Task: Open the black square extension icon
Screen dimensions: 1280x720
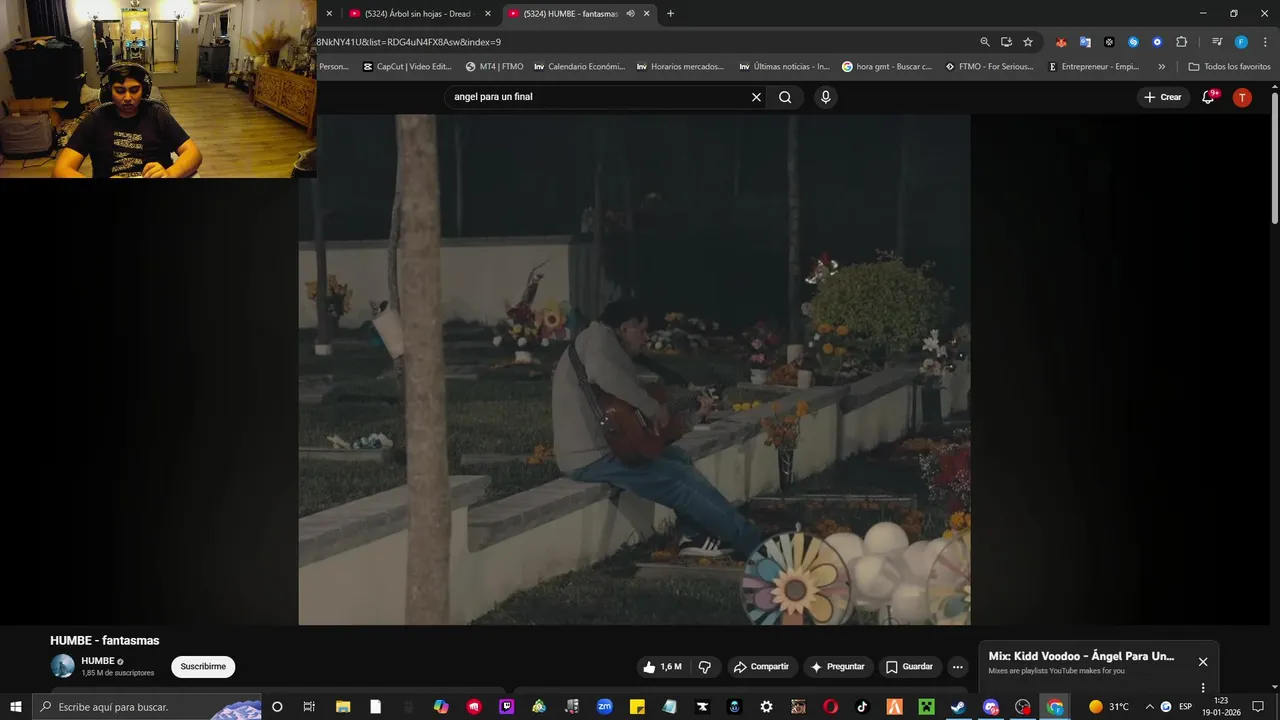Action: tap(1109, 42)
